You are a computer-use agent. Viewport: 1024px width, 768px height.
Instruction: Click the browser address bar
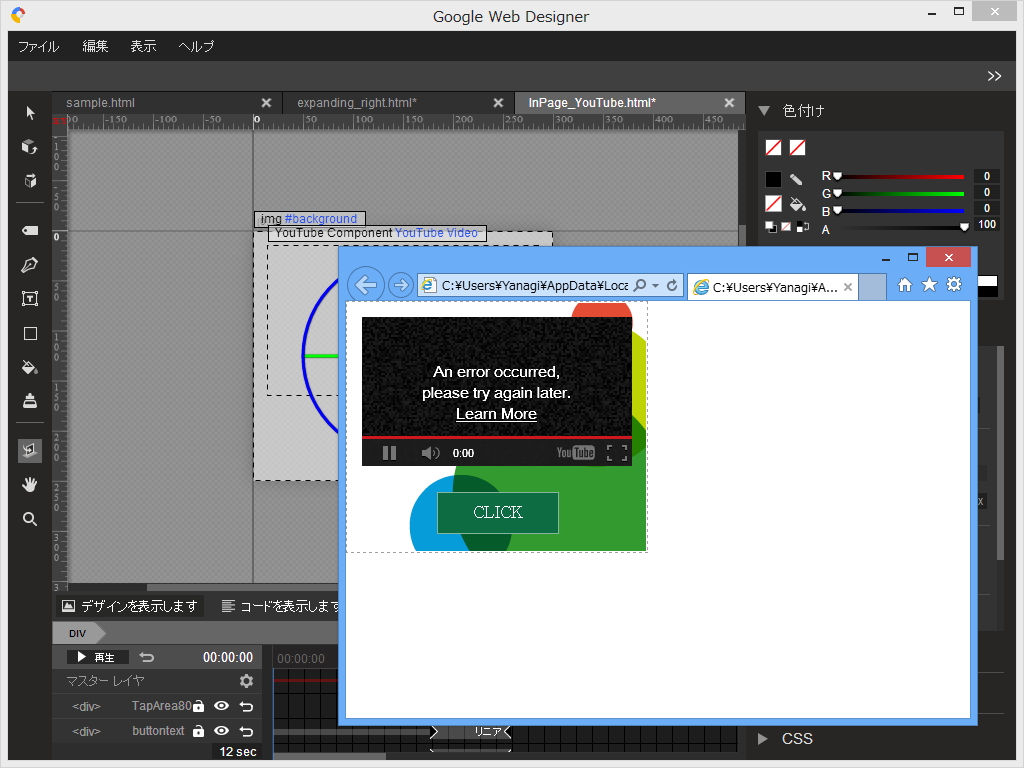click(x=534, y=285)
